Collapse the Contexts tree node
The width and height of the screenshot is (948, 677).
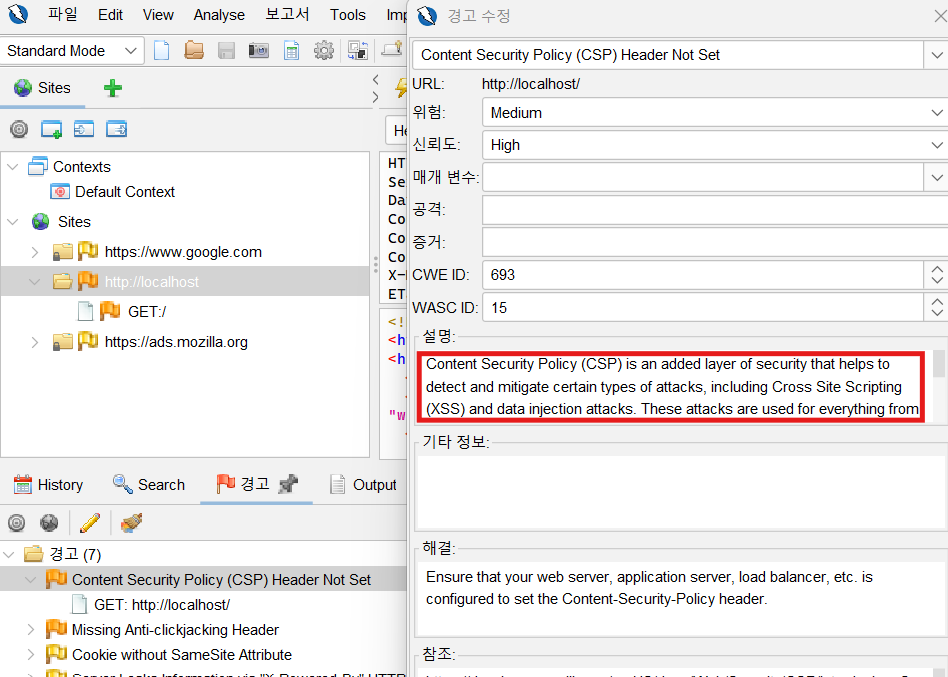click(x=13, y=166)
